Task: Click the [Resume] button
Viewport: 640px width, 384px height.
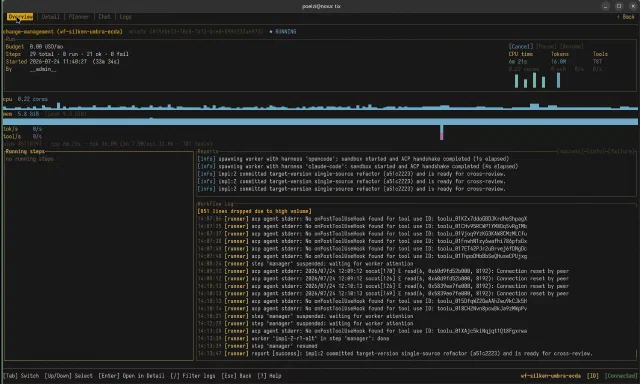Action: tap(571, 47)
